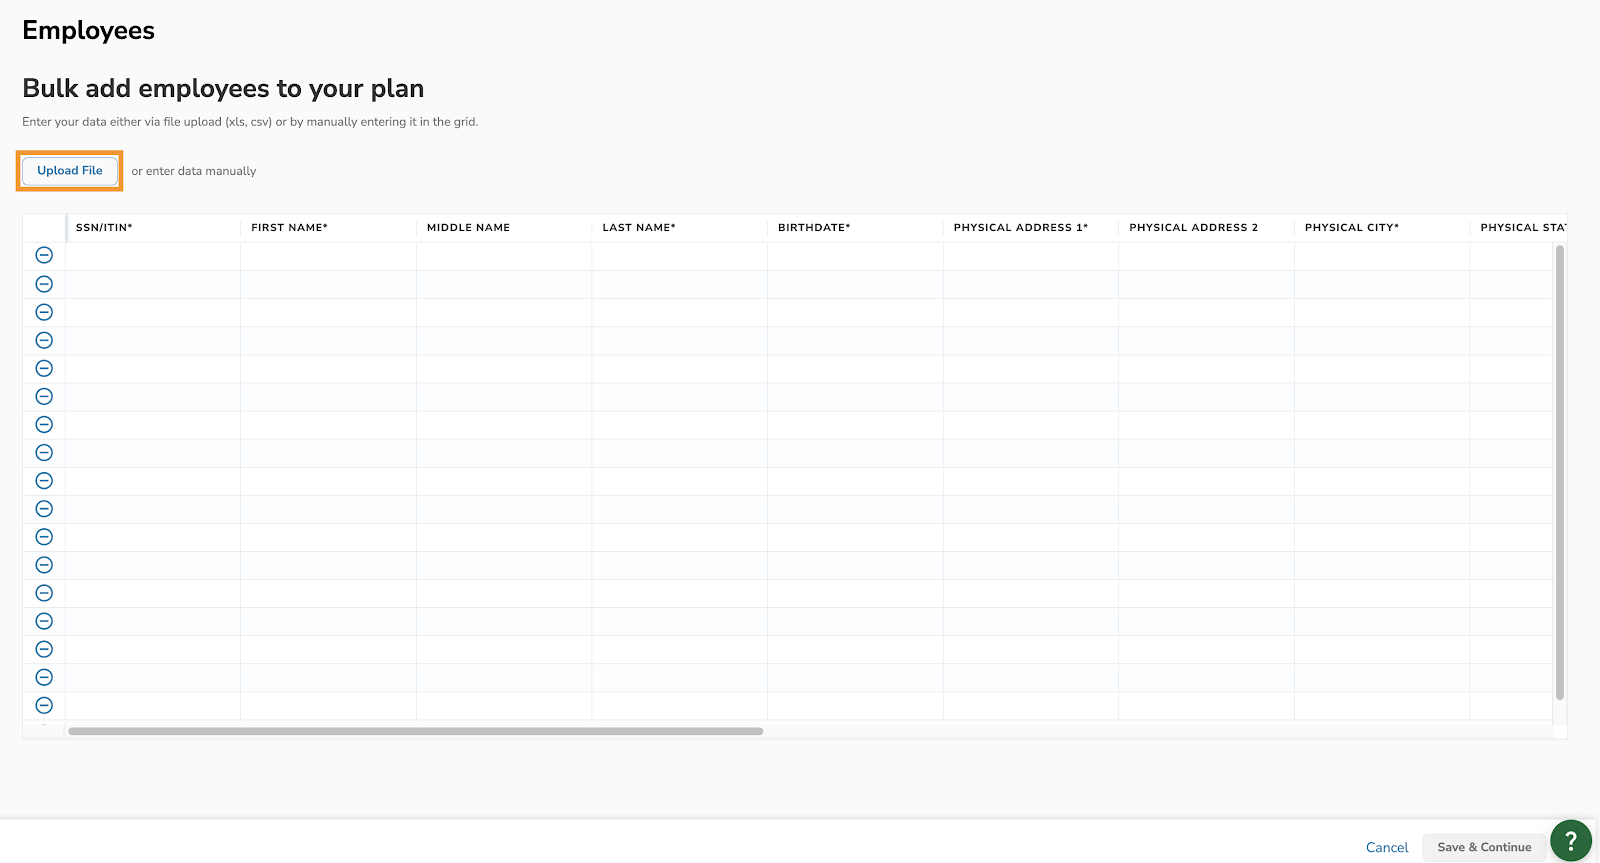Click the minus icon on the last fully visible row
Image resolution: width=1600 pixels, height=863 pixels.
(44, 706)
